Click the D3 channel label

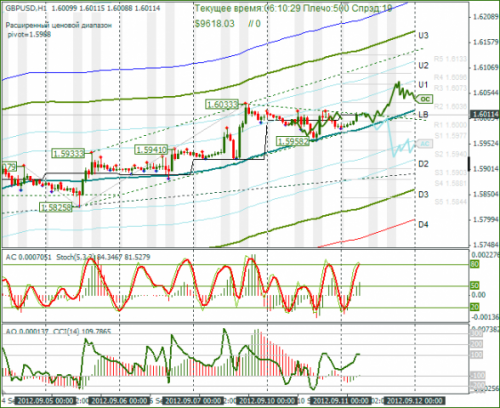point(423,194)
